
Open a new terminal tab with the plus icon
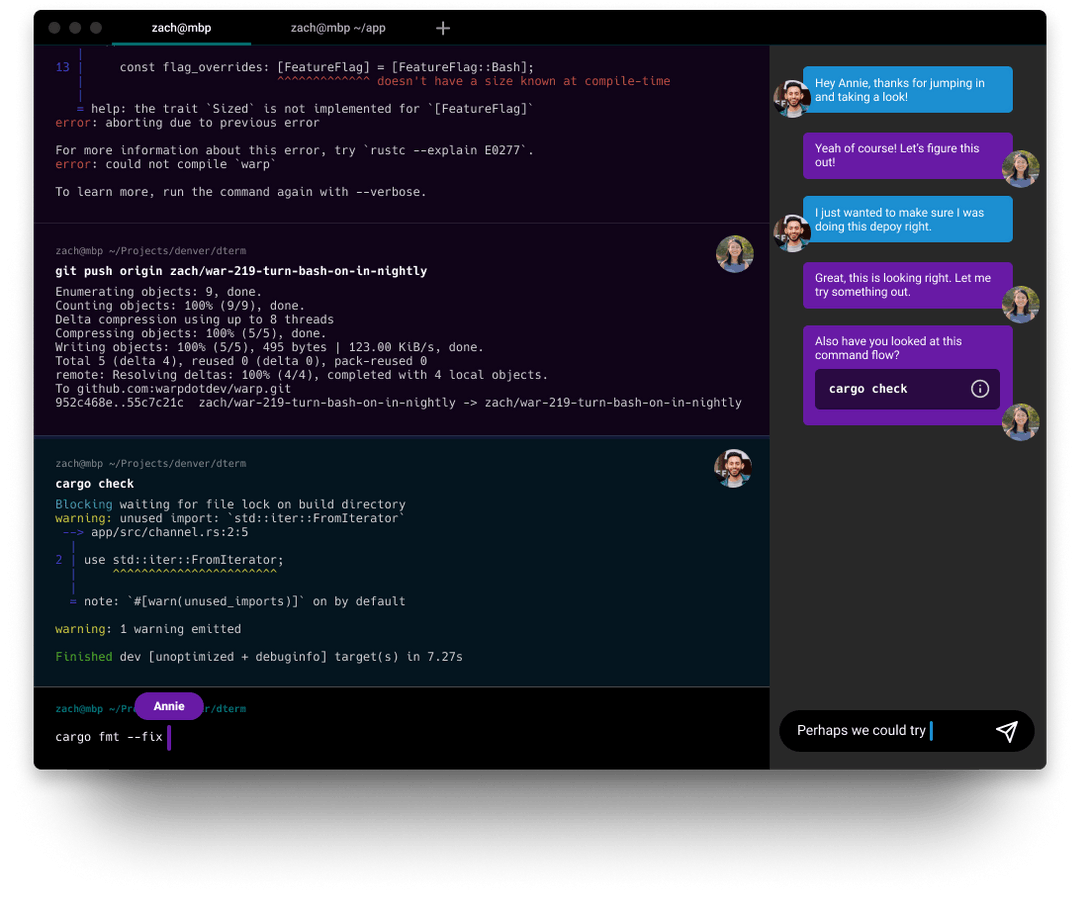tap(442, 28)
